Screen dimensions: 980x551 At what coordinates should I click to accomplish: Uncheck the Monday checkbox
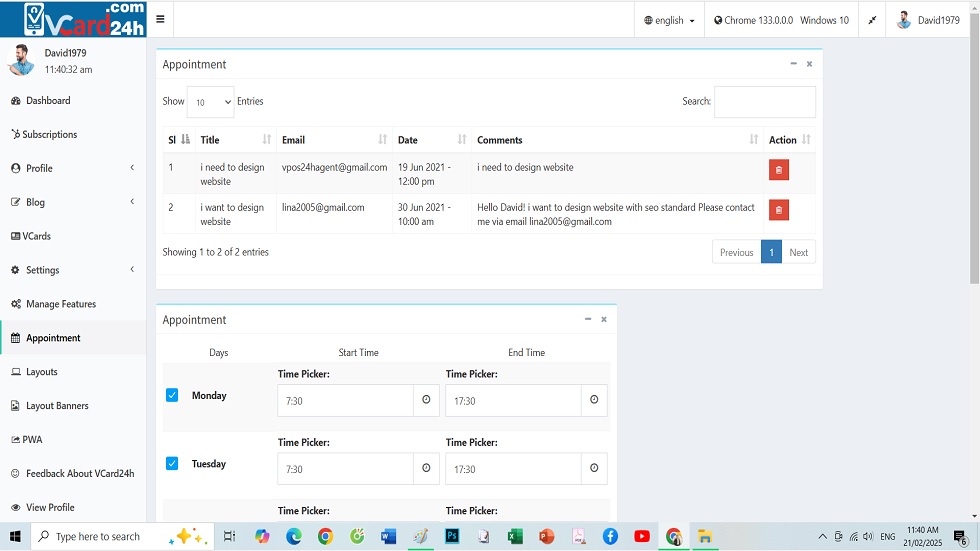click(x=172, y=395)
